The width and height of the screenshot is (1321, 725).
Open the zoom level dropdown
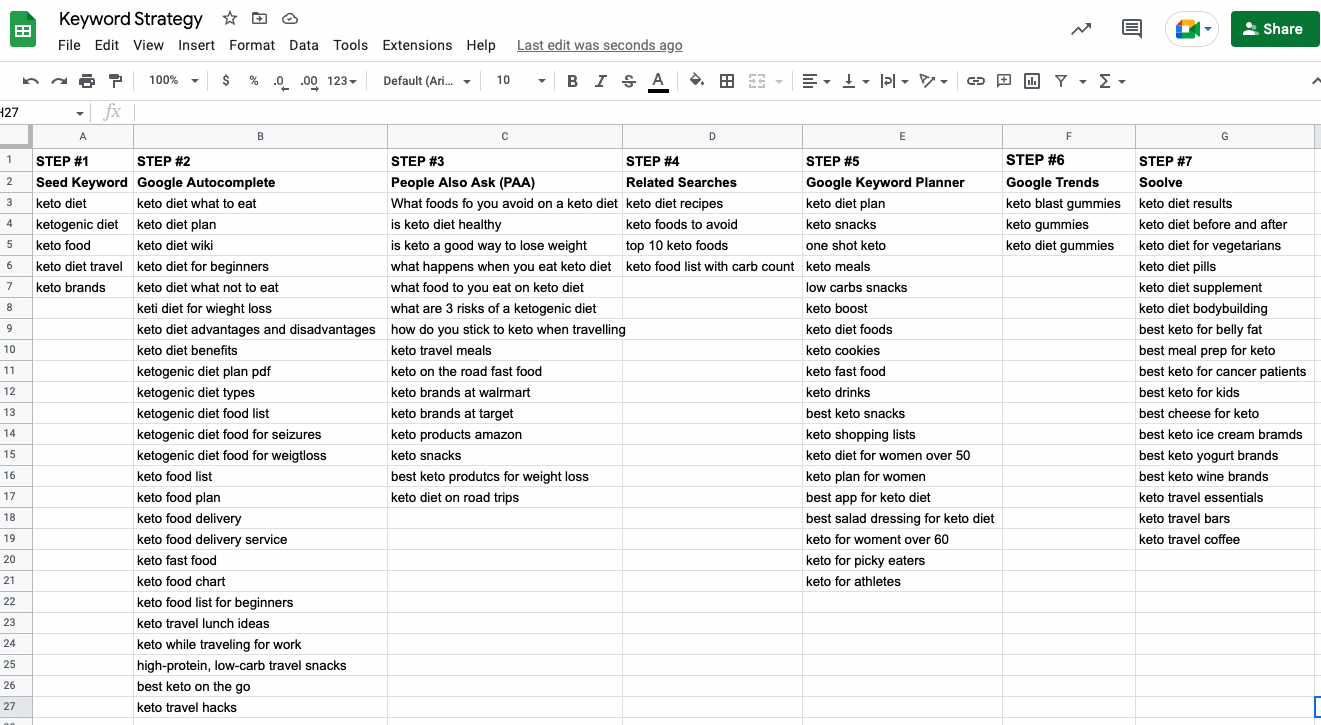(x=173, y=81)
